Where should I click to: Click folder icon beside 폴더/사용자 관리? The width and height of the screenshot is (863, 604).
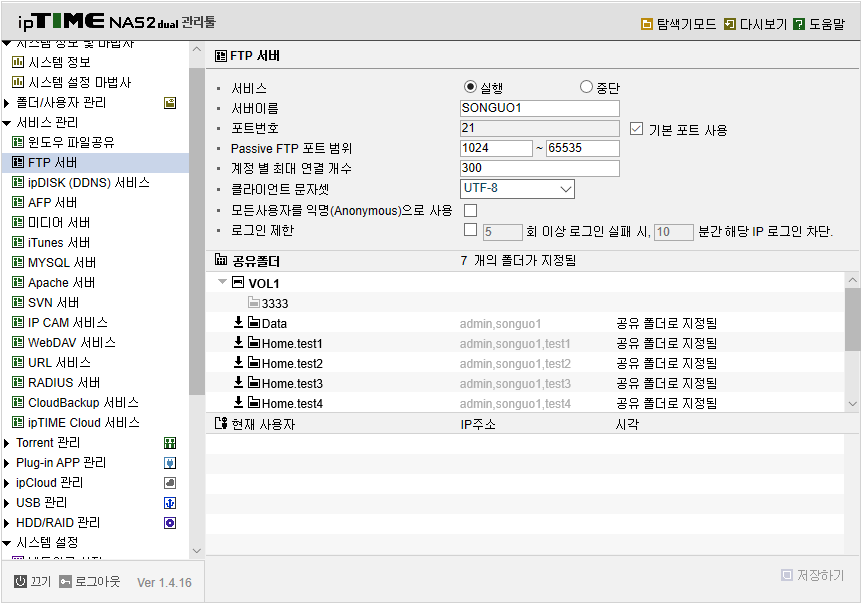pos(170,103)
